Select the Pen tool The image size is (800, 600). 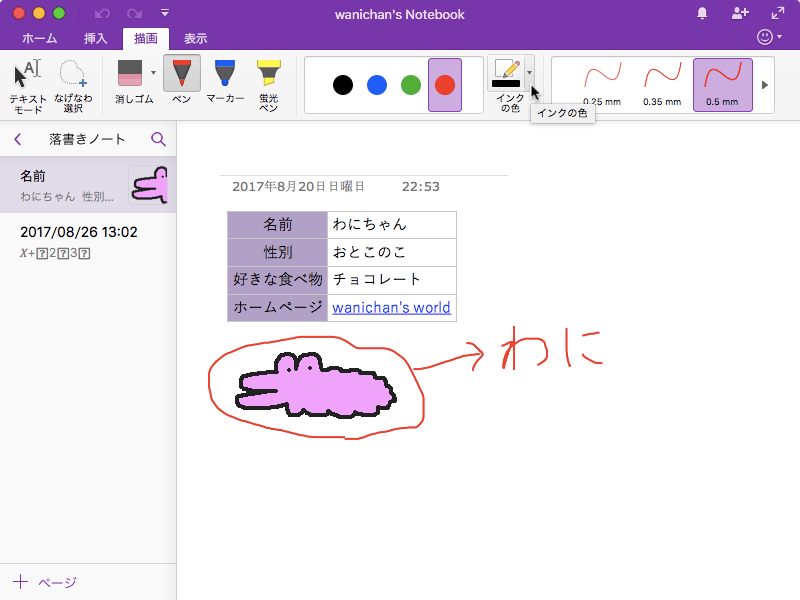click(182, 81)
